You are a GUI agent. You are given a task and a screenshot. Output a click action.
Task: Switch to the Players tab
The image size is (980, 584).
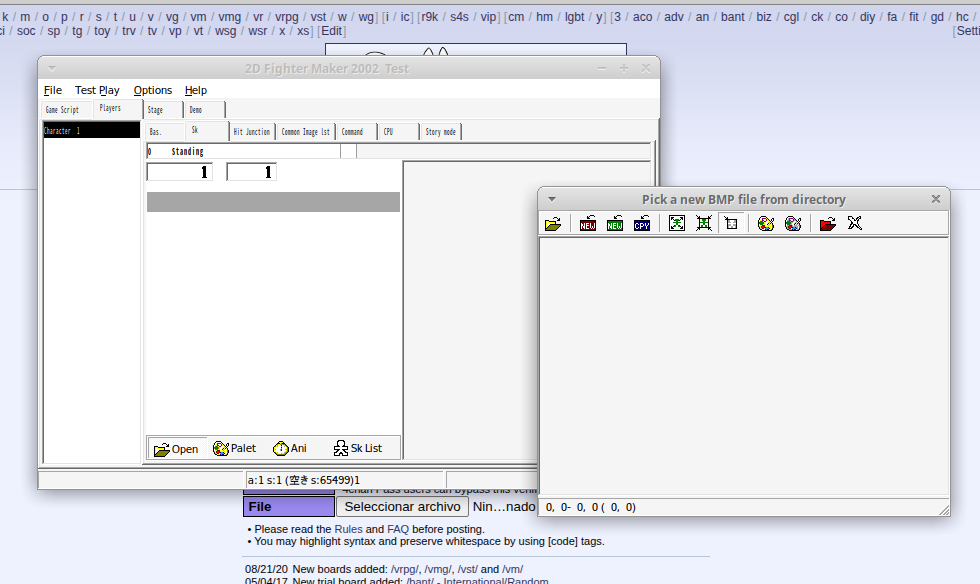pyautogui.click(x=118, y=108)
